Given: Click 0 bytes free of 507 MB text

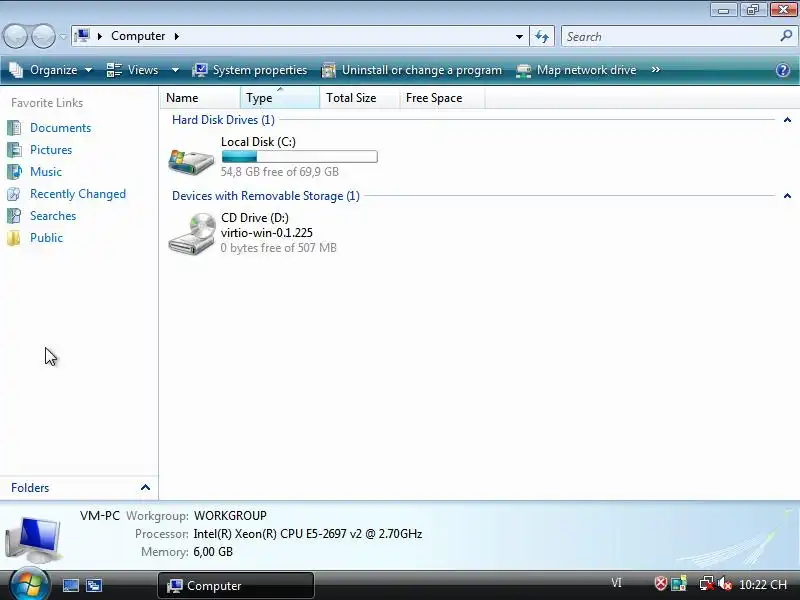Looking at the screenshot, I should (279, 248).
